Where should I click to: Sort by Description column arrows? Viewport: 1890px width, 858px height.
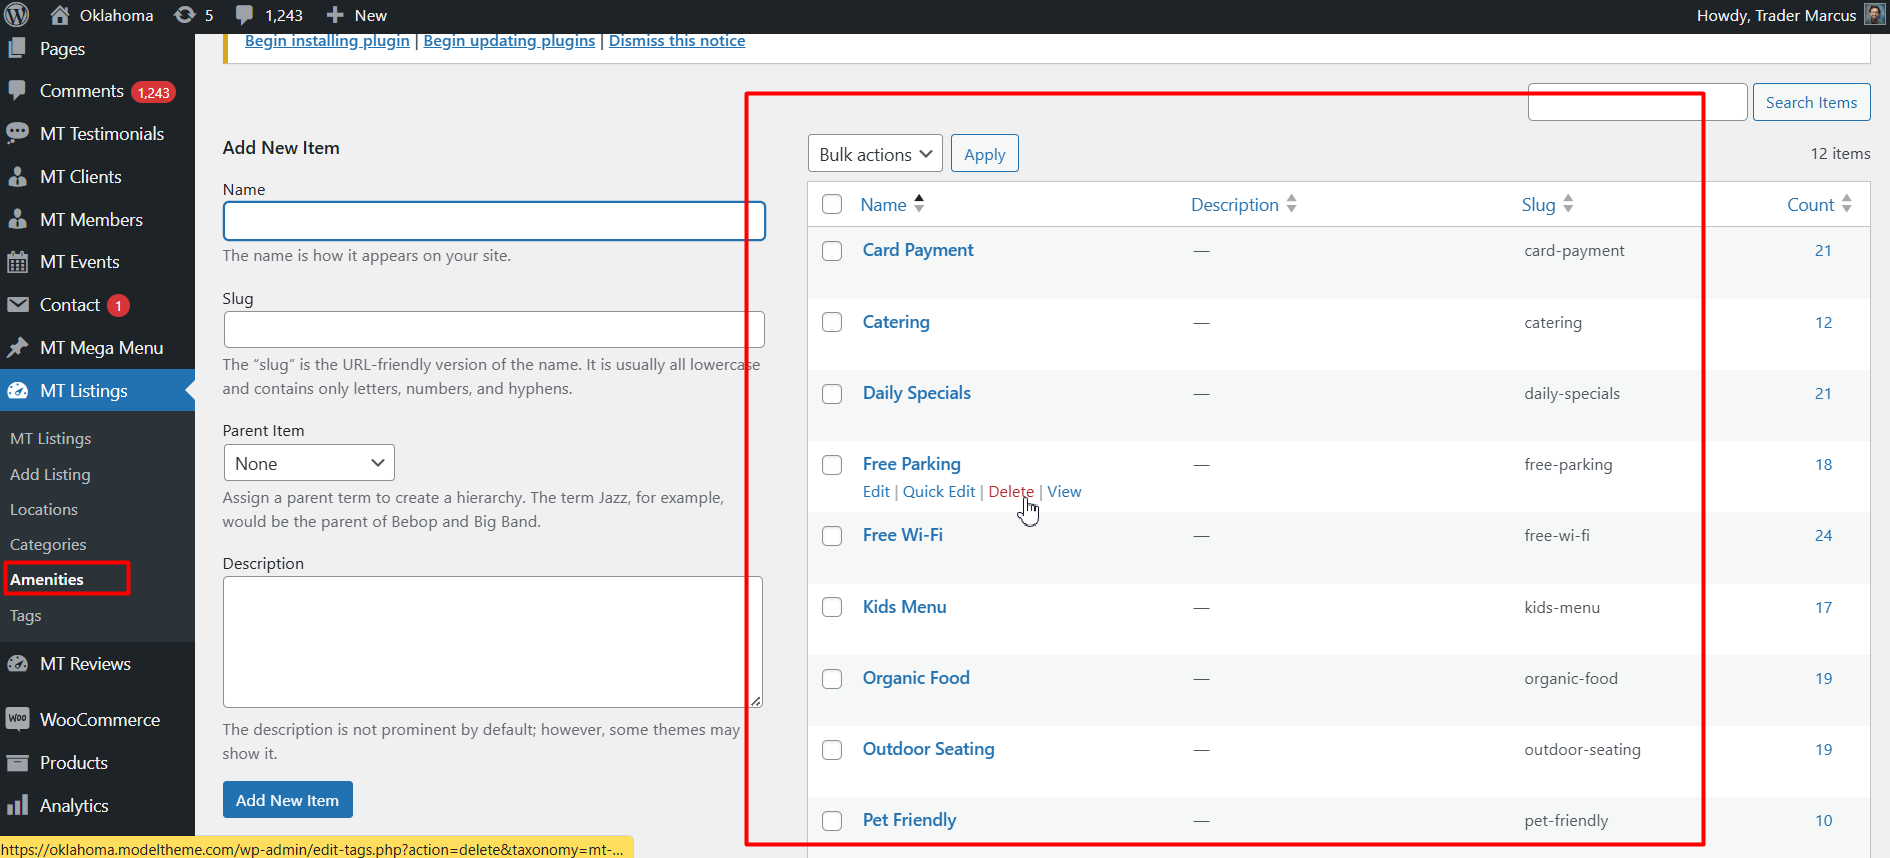tap(1291, 204)
